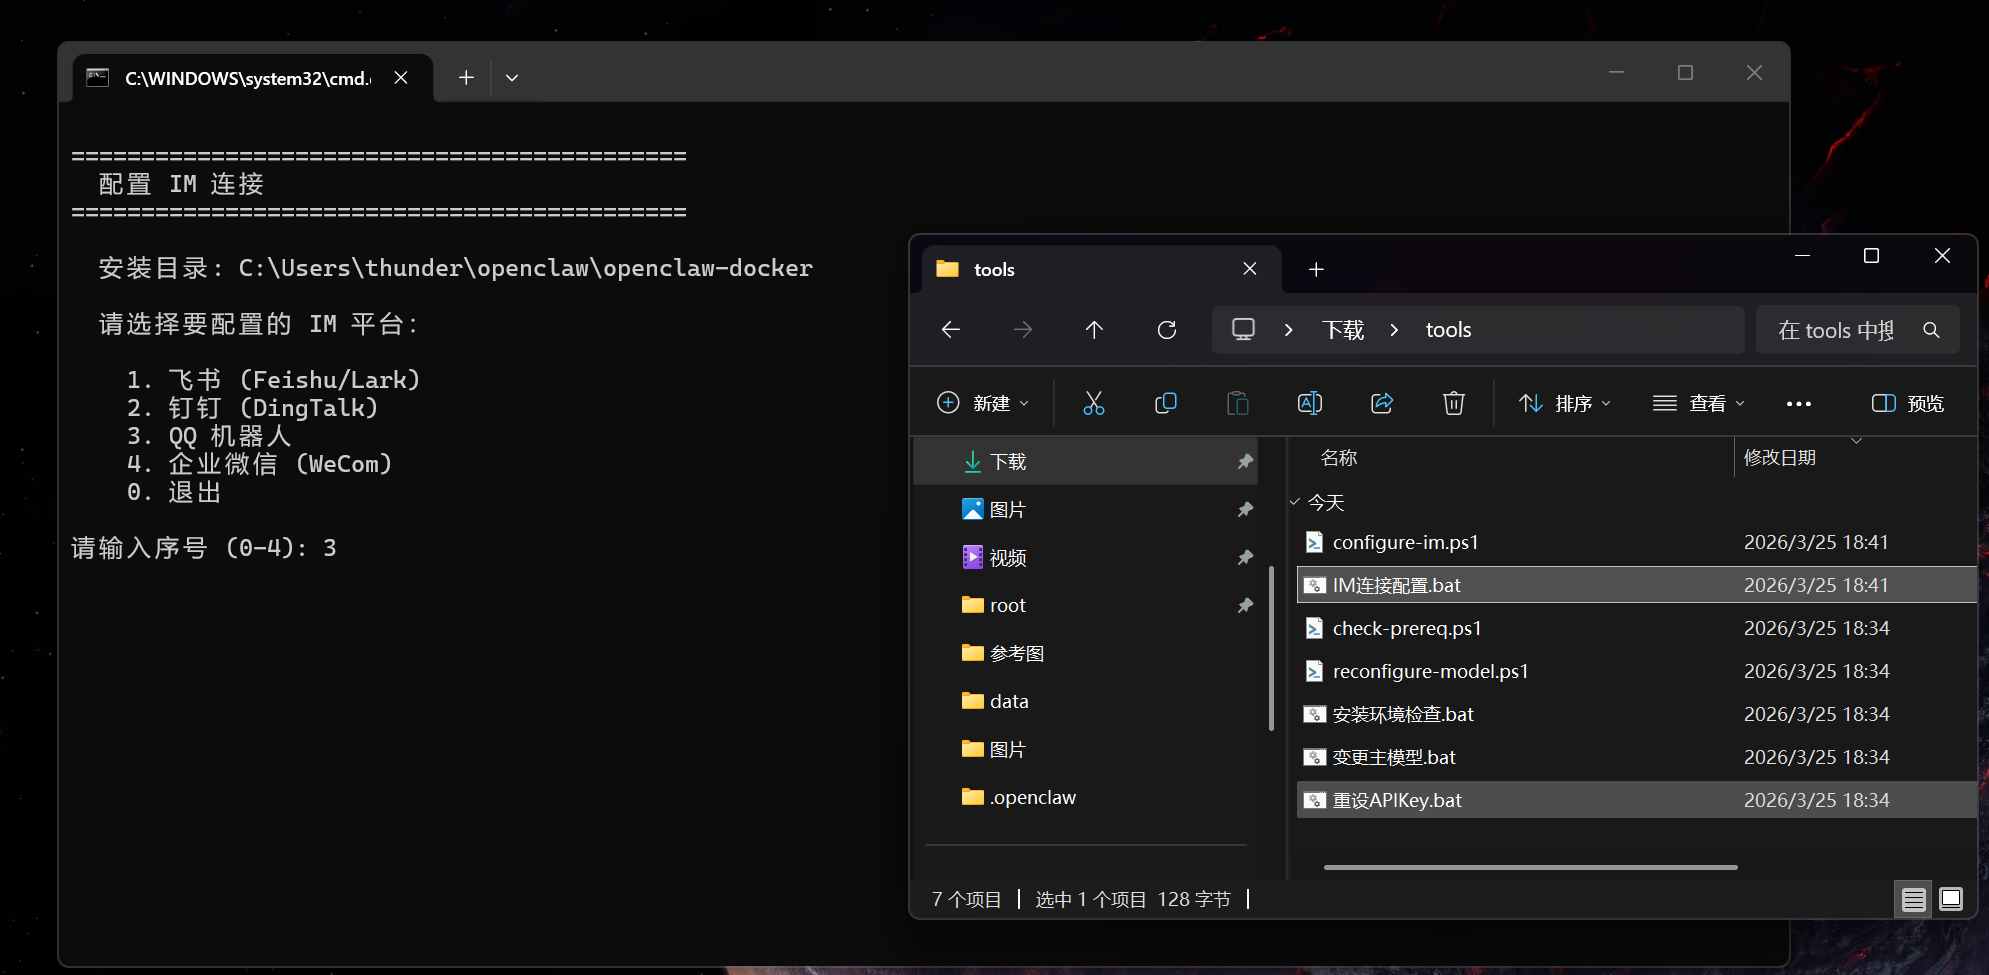Click the Share icon in toolbar
The height and width of the screenshot is (975, 1989).
pyautogui.click(x=1382, y=403)
